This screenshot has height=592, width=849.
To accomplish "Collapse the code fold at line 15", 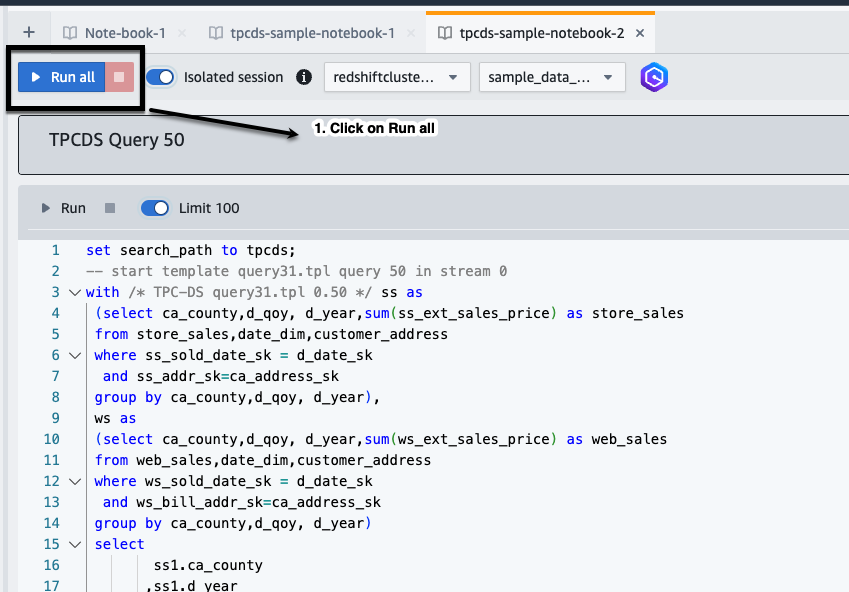I will point(75,544).
